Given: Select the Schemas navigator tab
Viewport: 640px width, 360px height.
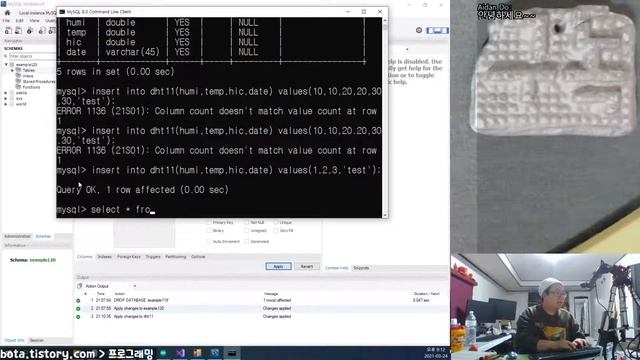Looking at the screenshot, I should (43, 236).
